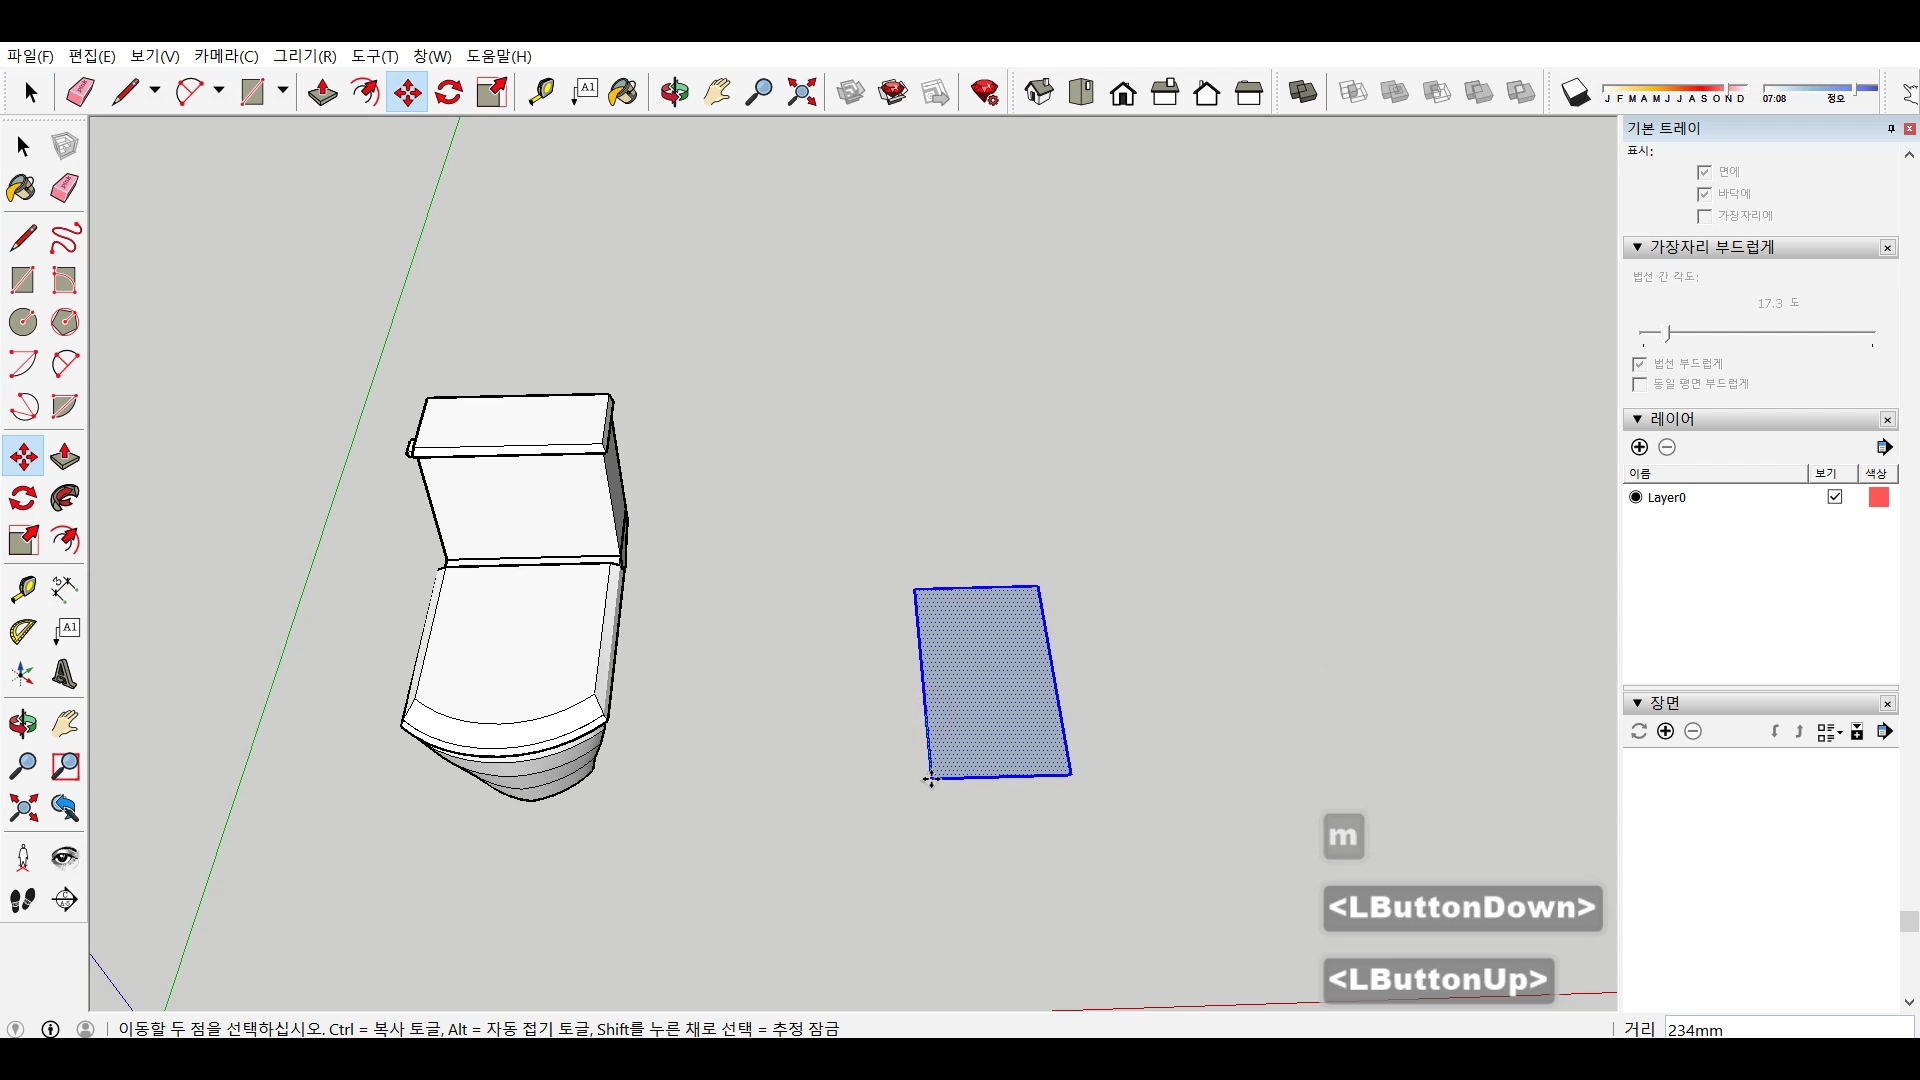The width and height of the screenshot is (1920, 1080).
Task: Select the Tape Measure tool in left toolbar
Action: (x=22, y=589)
